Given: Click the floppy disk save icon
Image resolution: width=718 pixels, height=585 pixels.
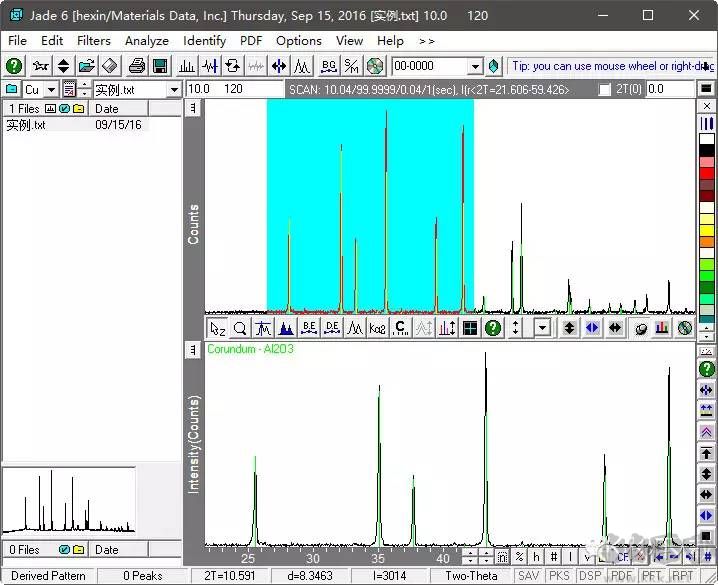Looking at the screenshot, I should pyautogui.click(x=159, y=66).
